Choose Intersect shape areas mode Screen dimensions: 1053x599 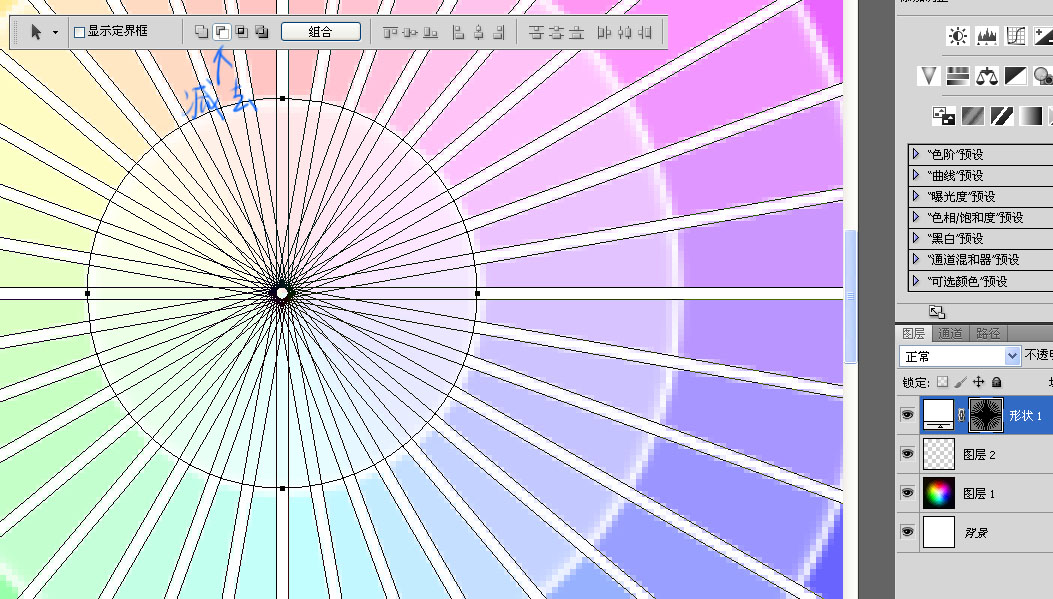[242, 32]
